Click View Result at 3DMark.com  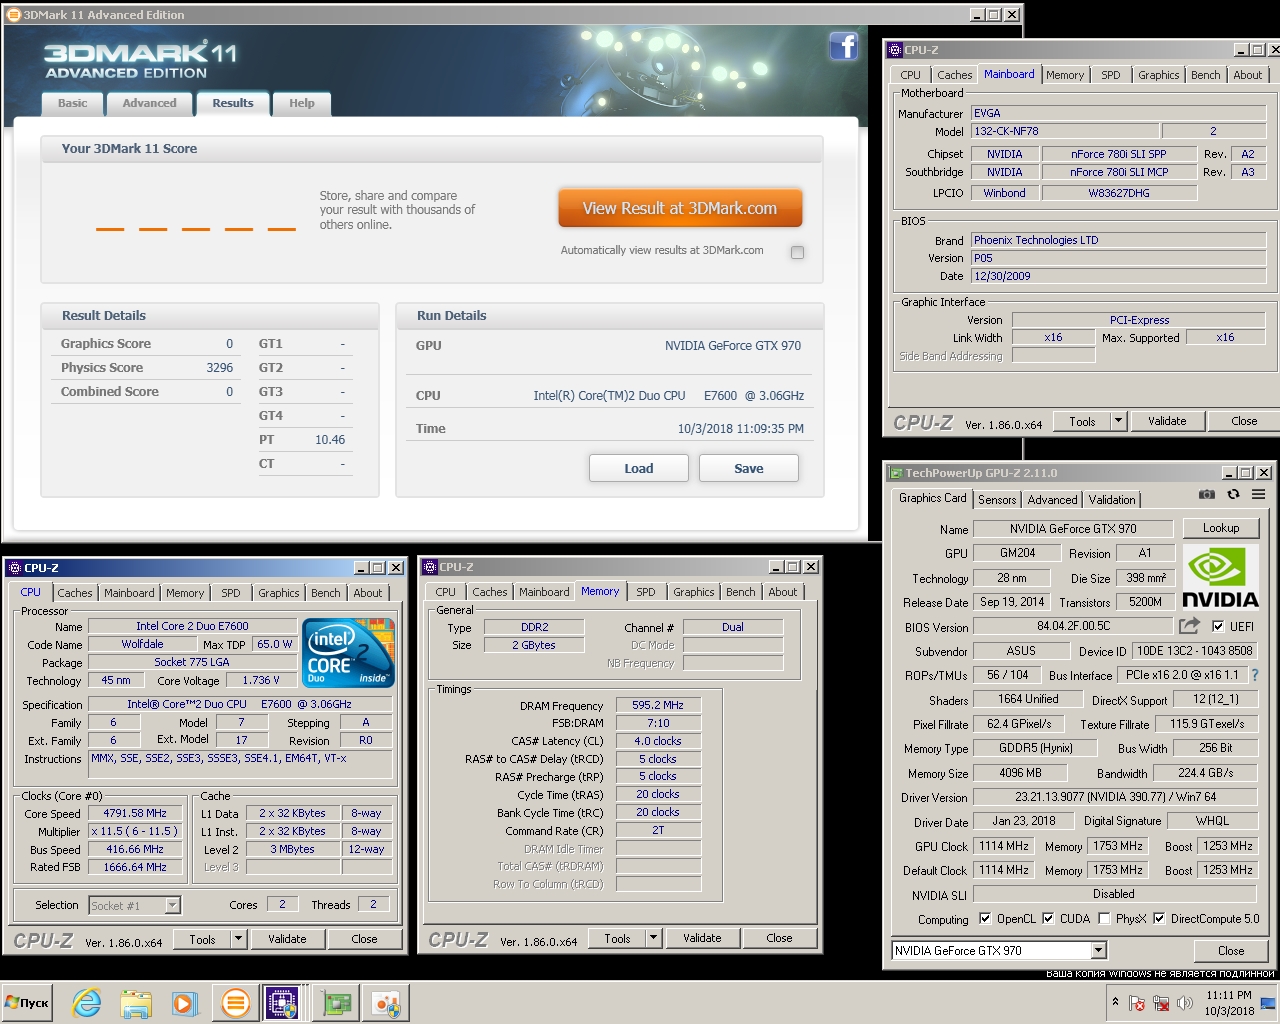[x=680, y=208]
